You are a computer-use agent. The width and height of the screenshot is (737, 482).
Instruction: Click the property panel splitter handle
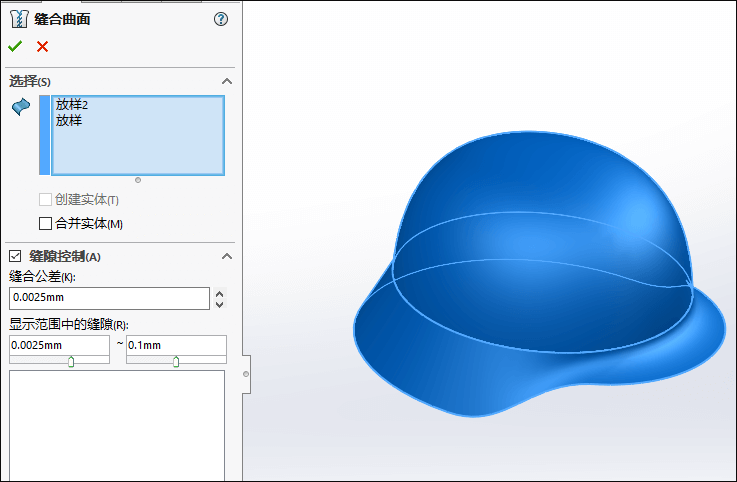(x=246, y=374)
